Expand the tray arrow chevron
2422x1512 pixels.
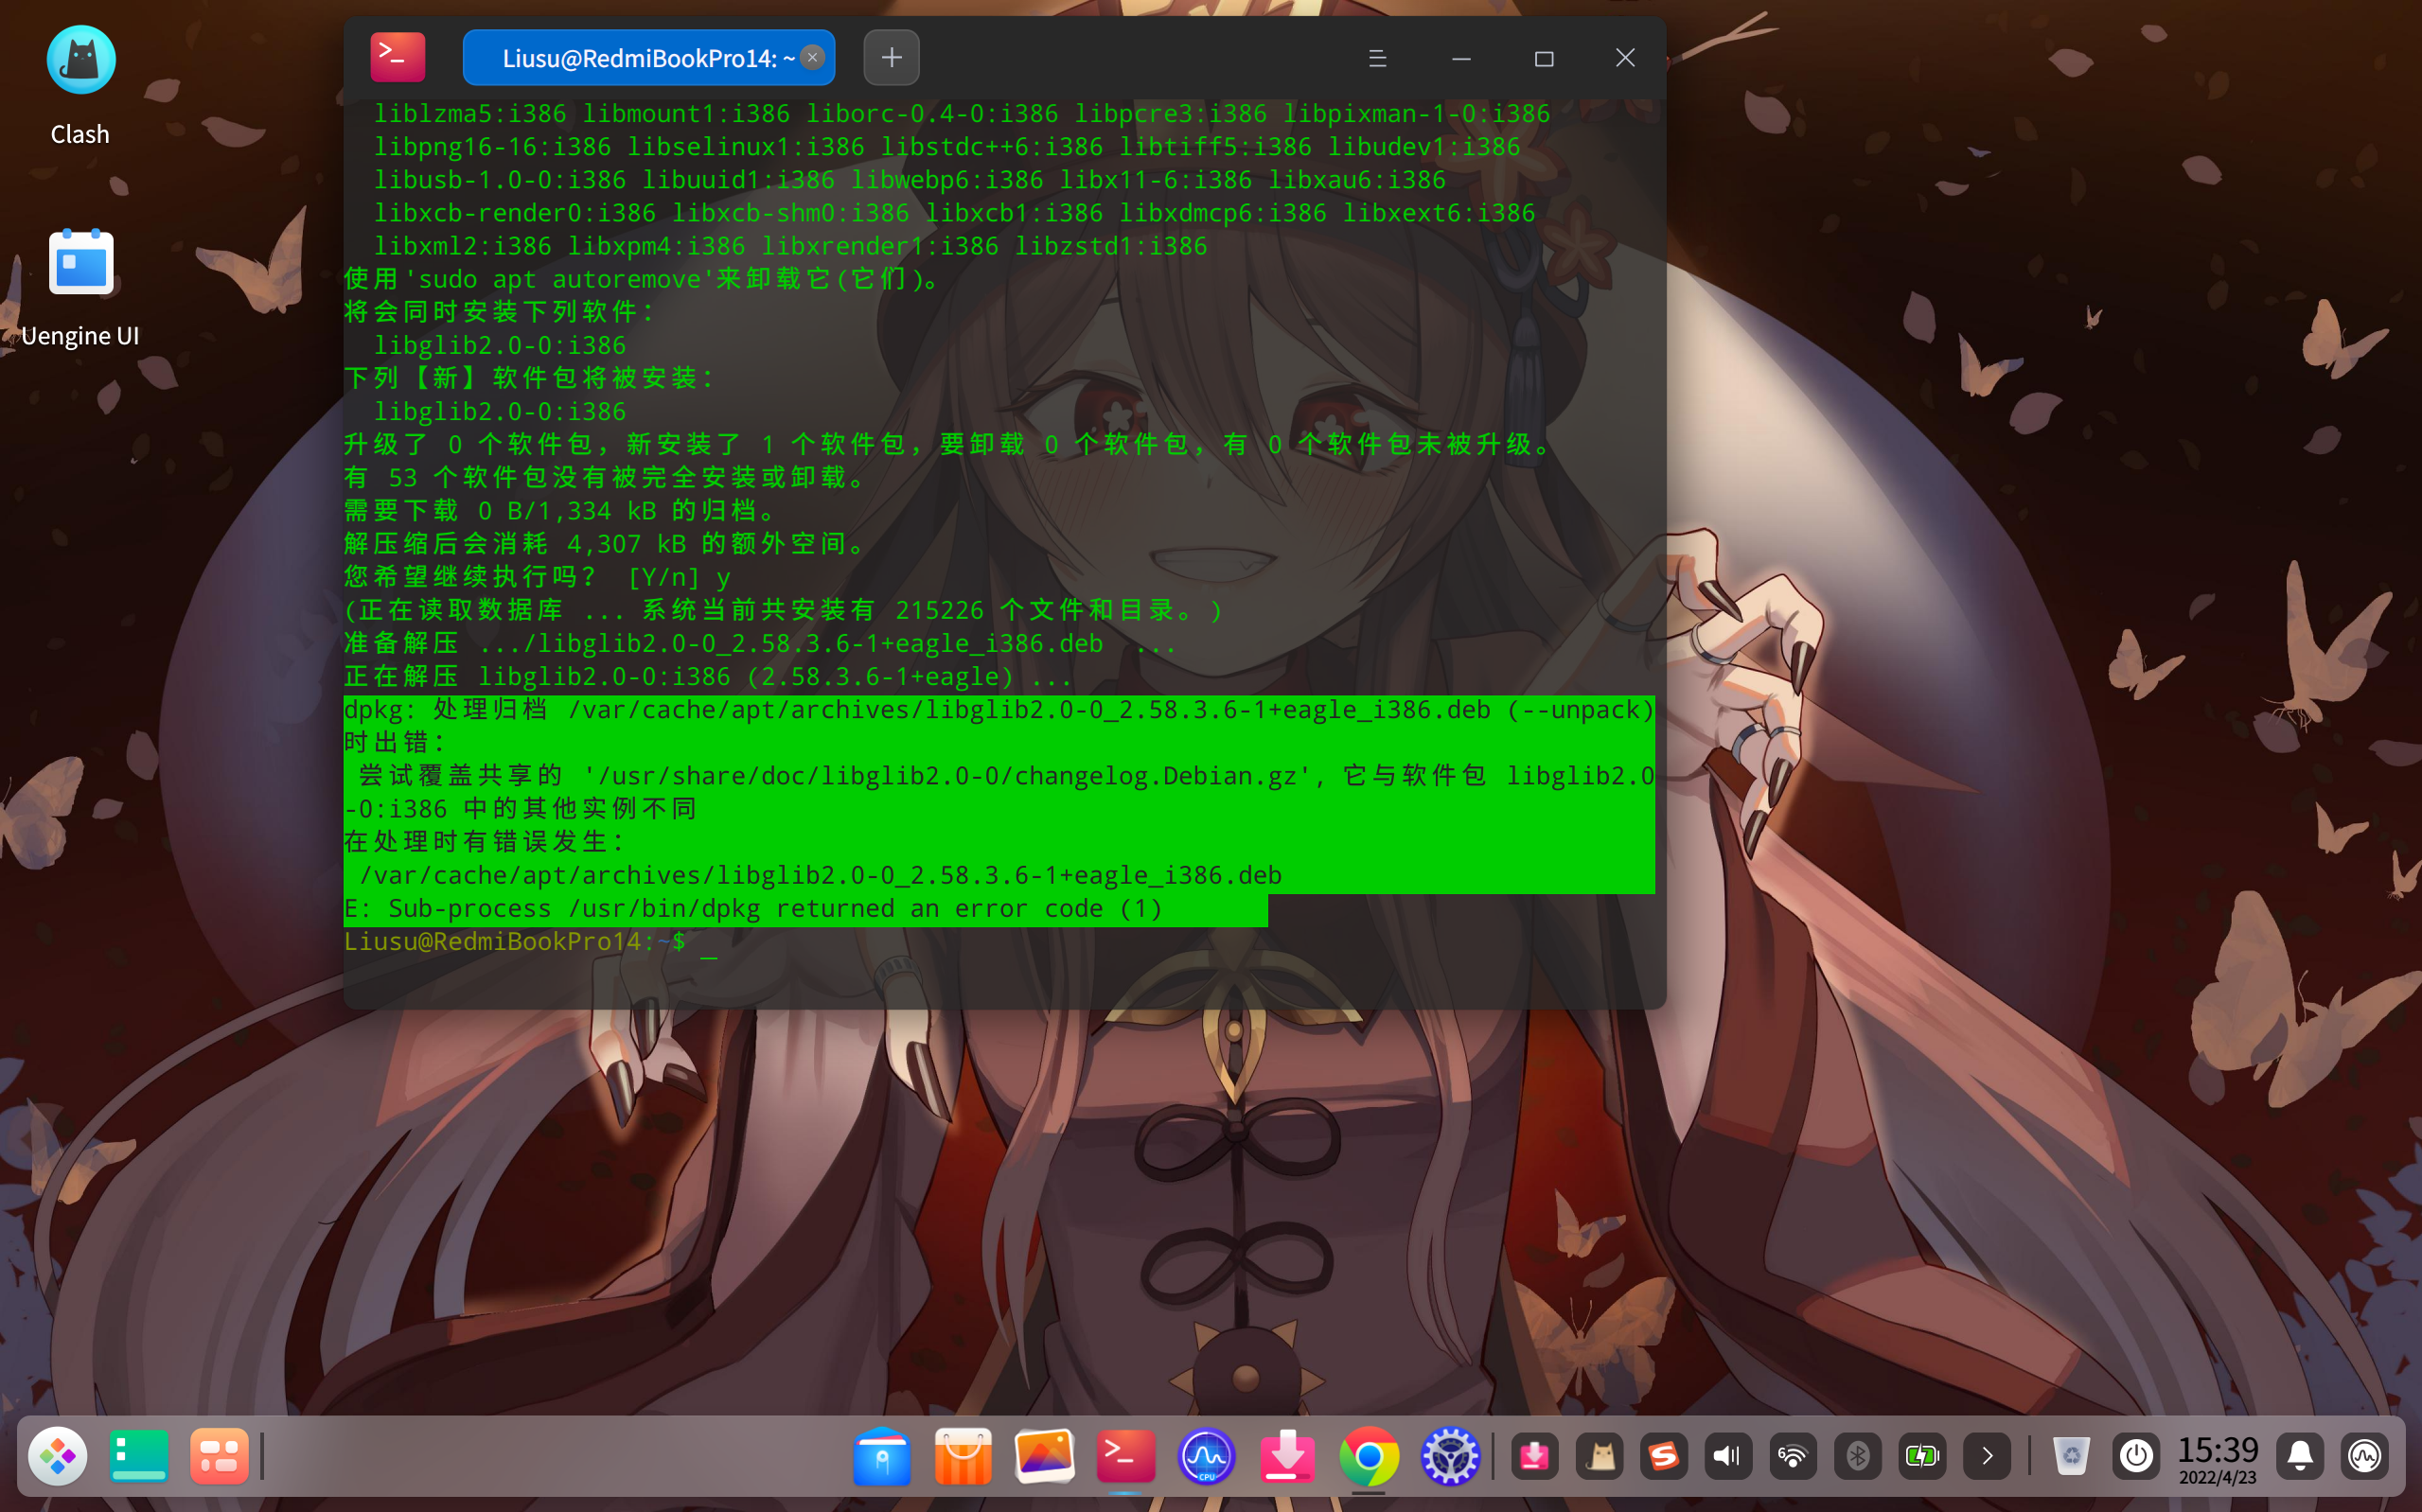tap(1987, 1456)
